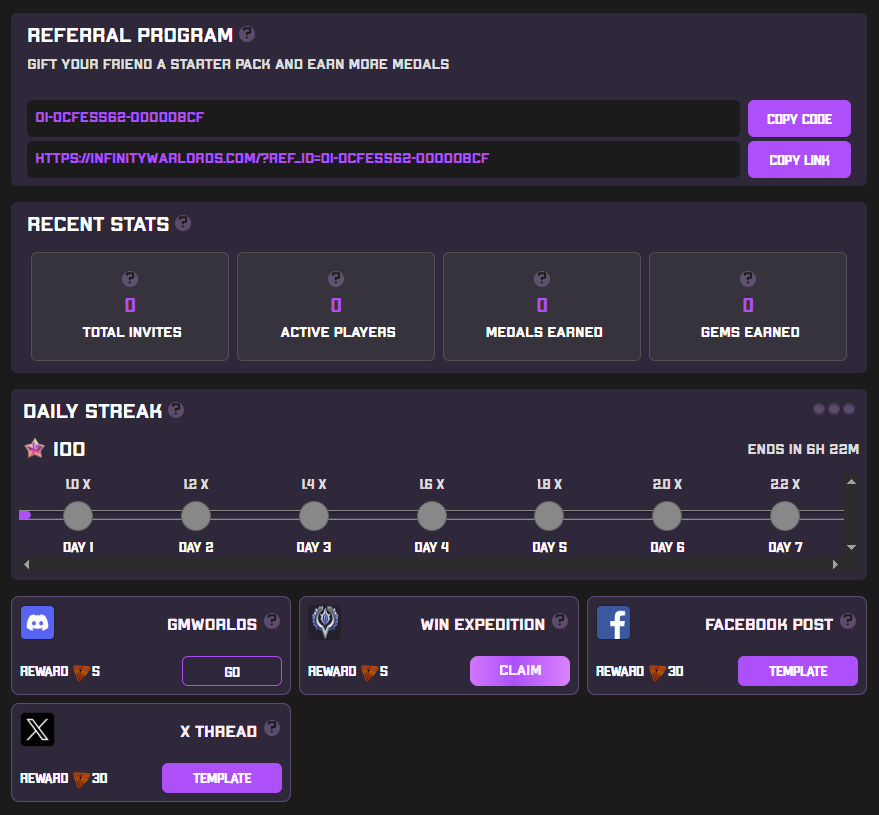Click the Facebook logo icon
This screenshot has height=815, width=879.
[x=613, y=623]
